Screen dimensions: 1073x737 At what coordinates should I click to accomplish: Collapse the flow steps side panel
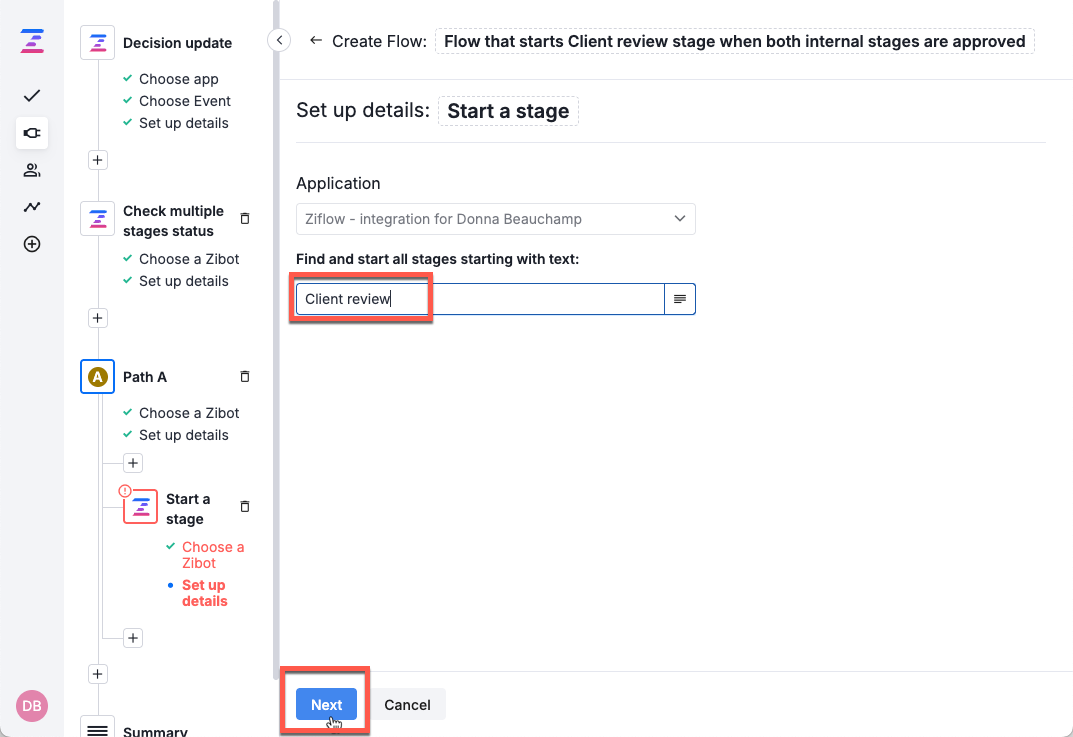click(x=279, y=40)
